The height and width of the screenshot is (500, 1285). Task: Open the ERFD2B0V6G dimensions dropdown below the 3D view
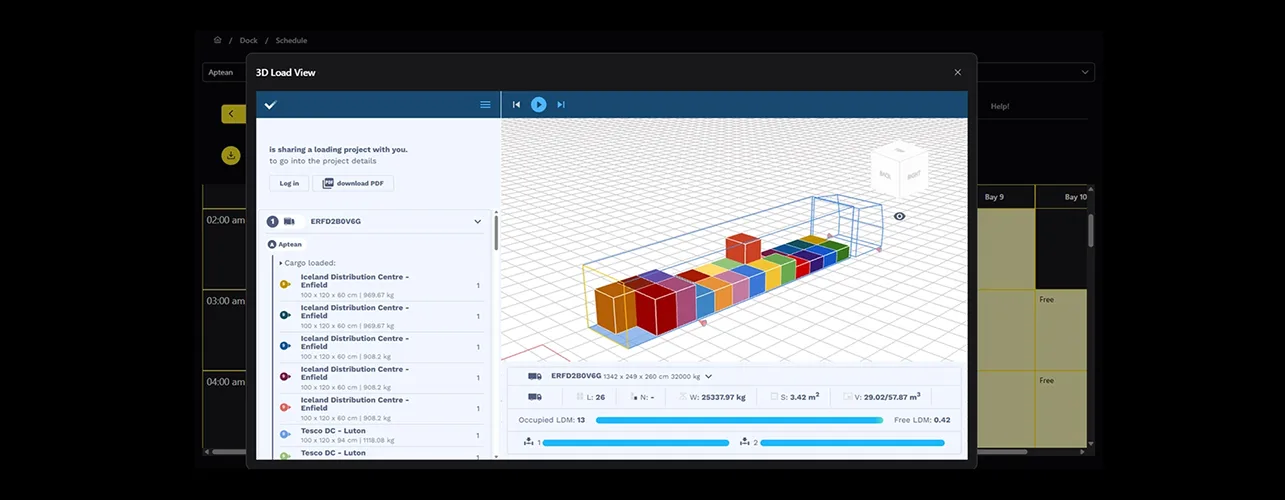(709, 376)
